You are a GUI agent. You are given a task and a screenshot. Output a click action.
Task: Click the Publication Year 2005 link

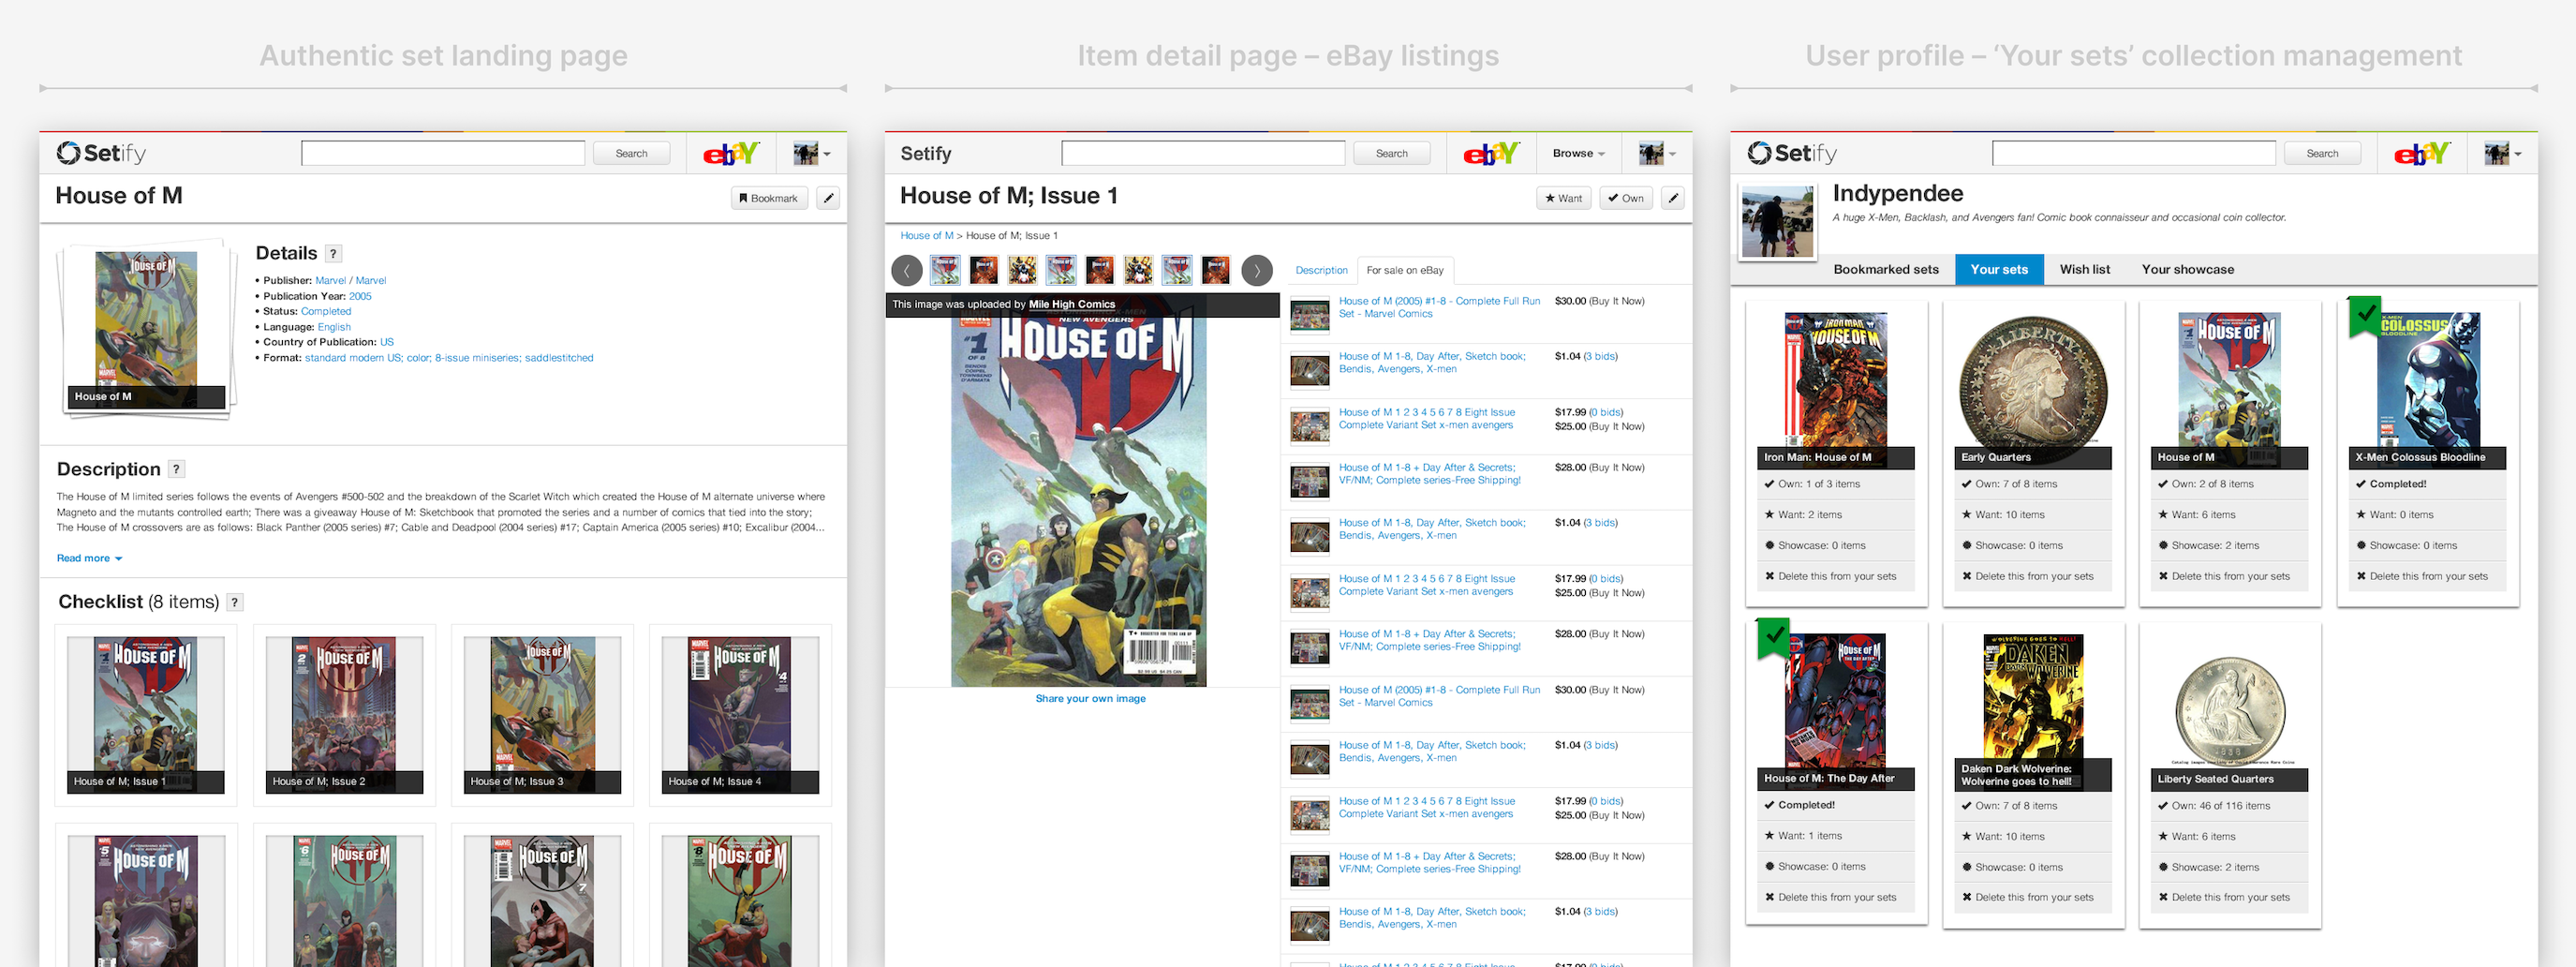pyautogui.click(x=360, y=296)
